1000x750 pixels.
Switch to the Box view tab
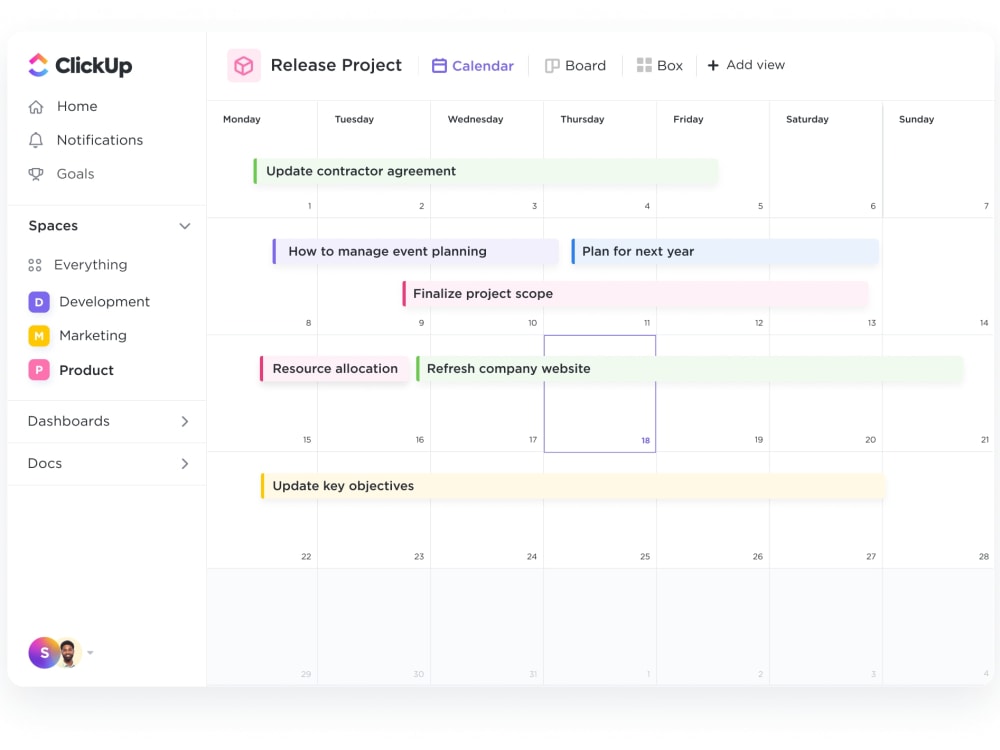[x=659, y=65]
